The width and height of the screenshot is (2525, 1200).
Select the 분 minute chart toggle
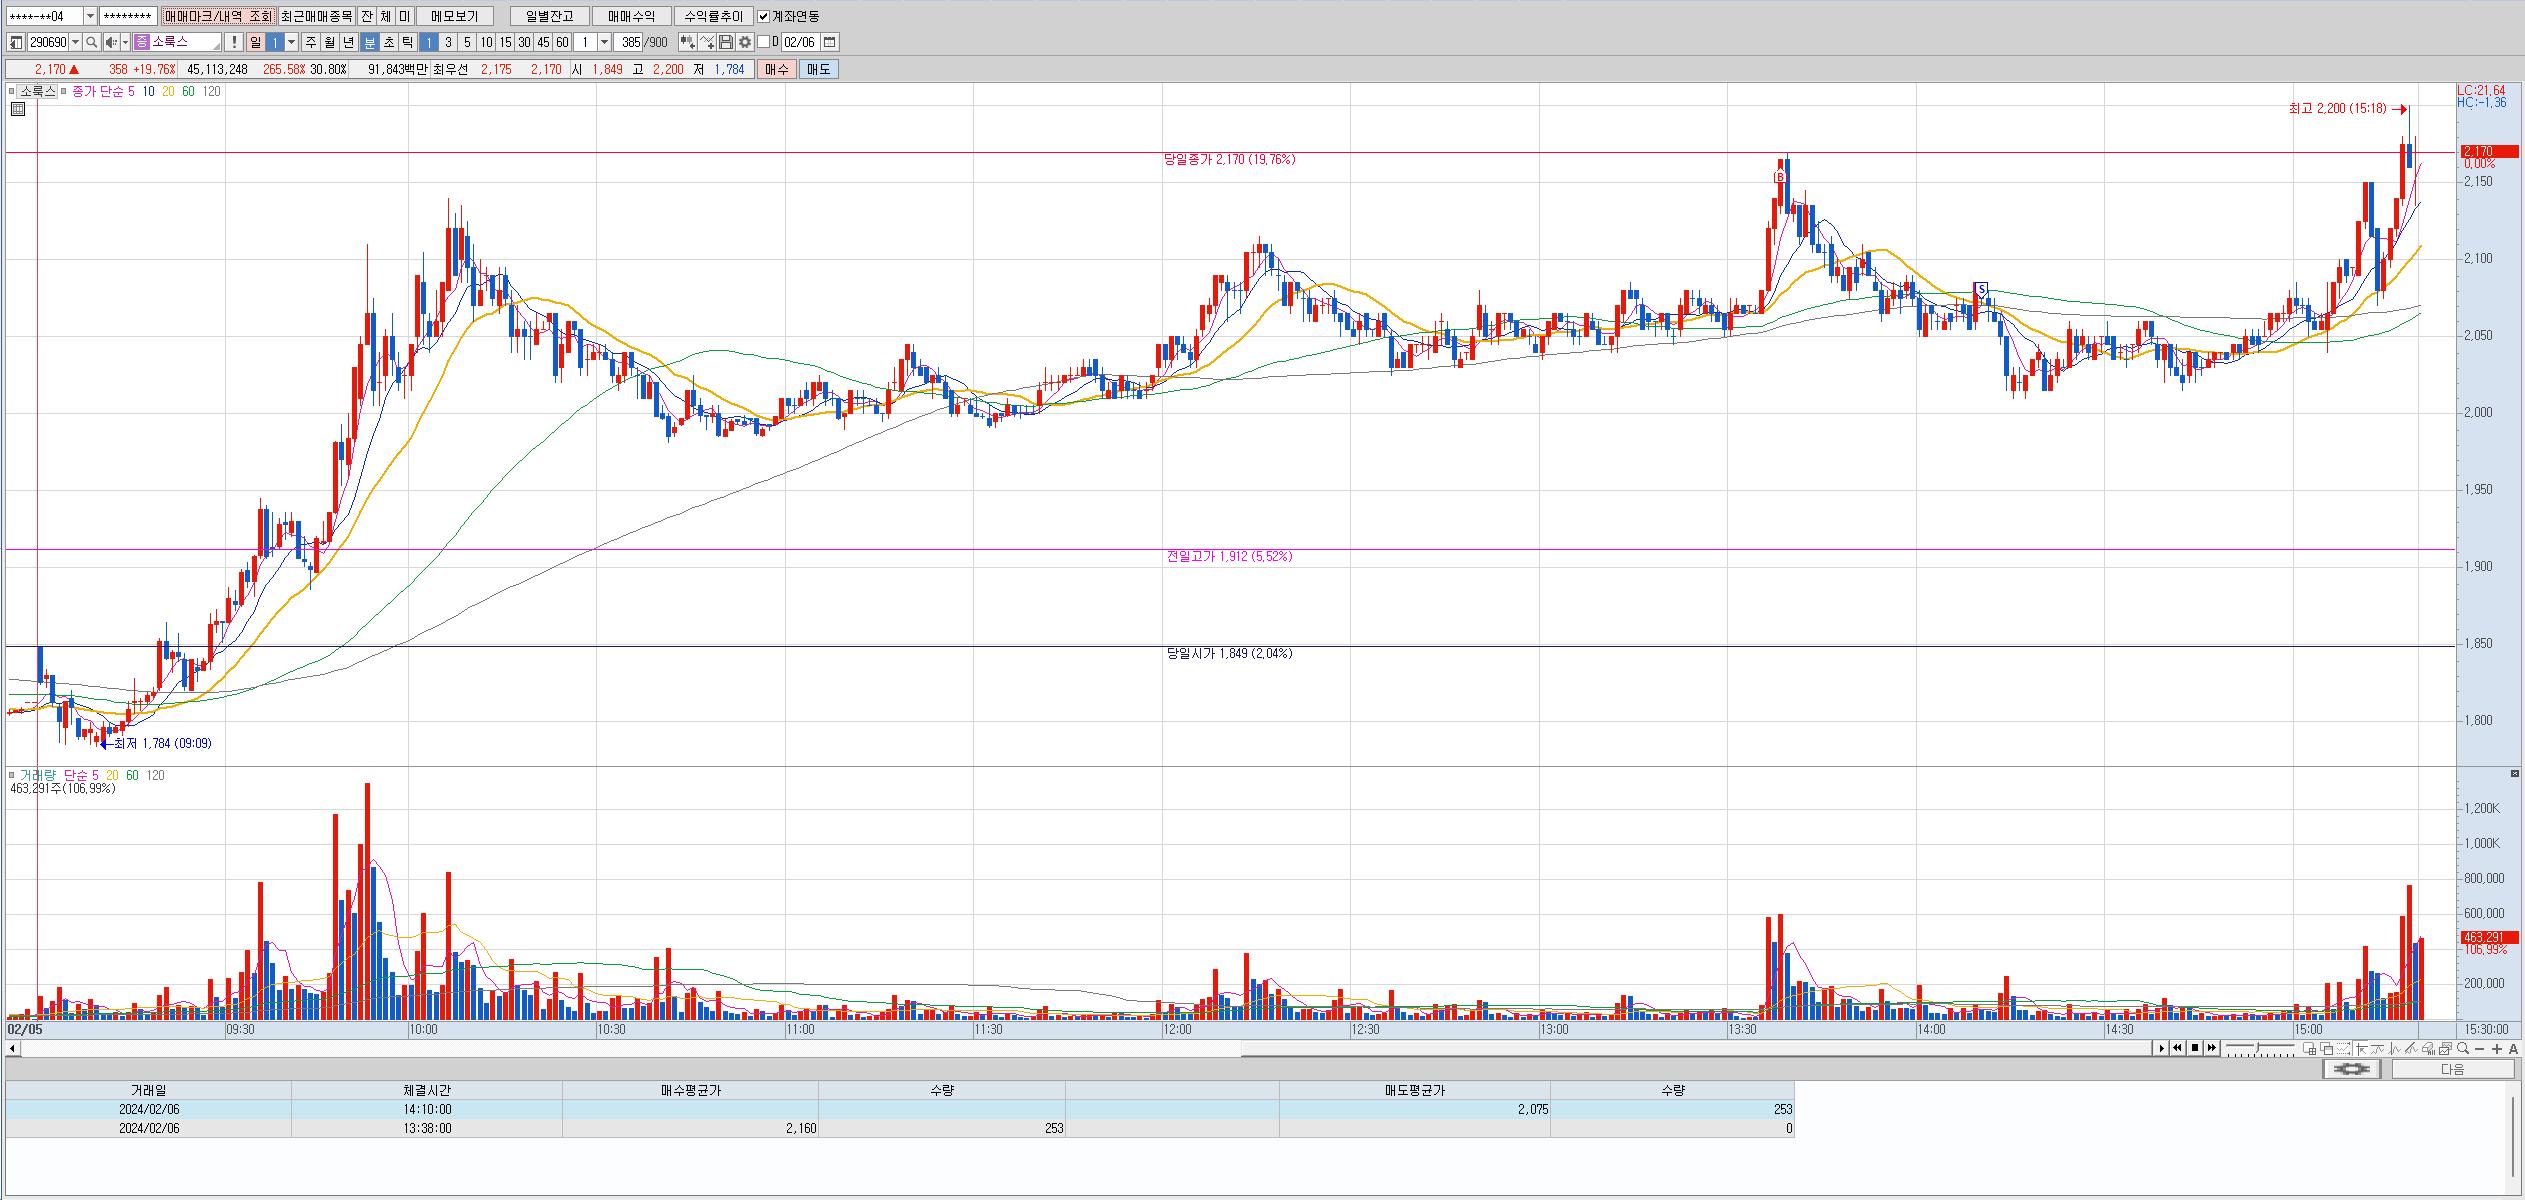coord(369,42)
